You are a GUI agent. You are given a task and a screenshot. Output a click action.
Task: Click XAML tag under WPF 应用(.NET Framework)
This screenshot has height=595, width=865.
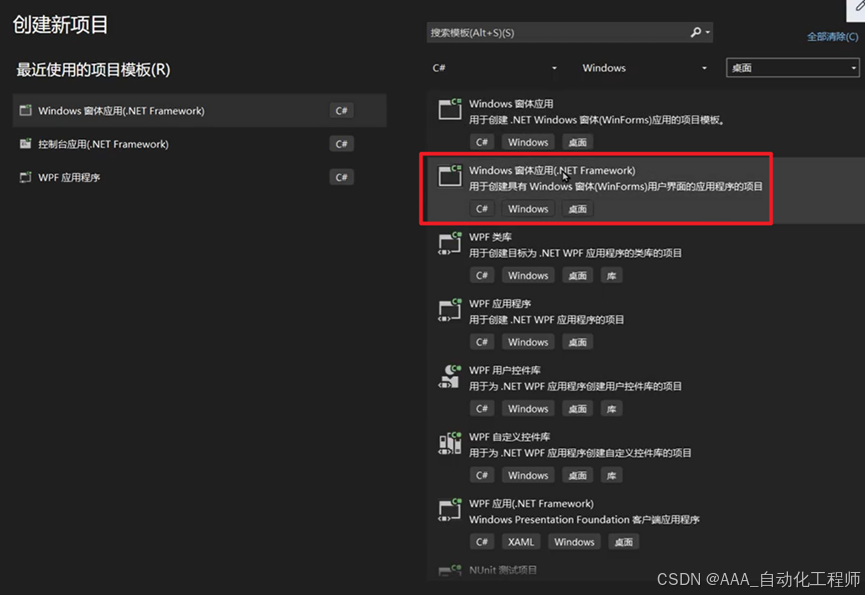(521, 542)
